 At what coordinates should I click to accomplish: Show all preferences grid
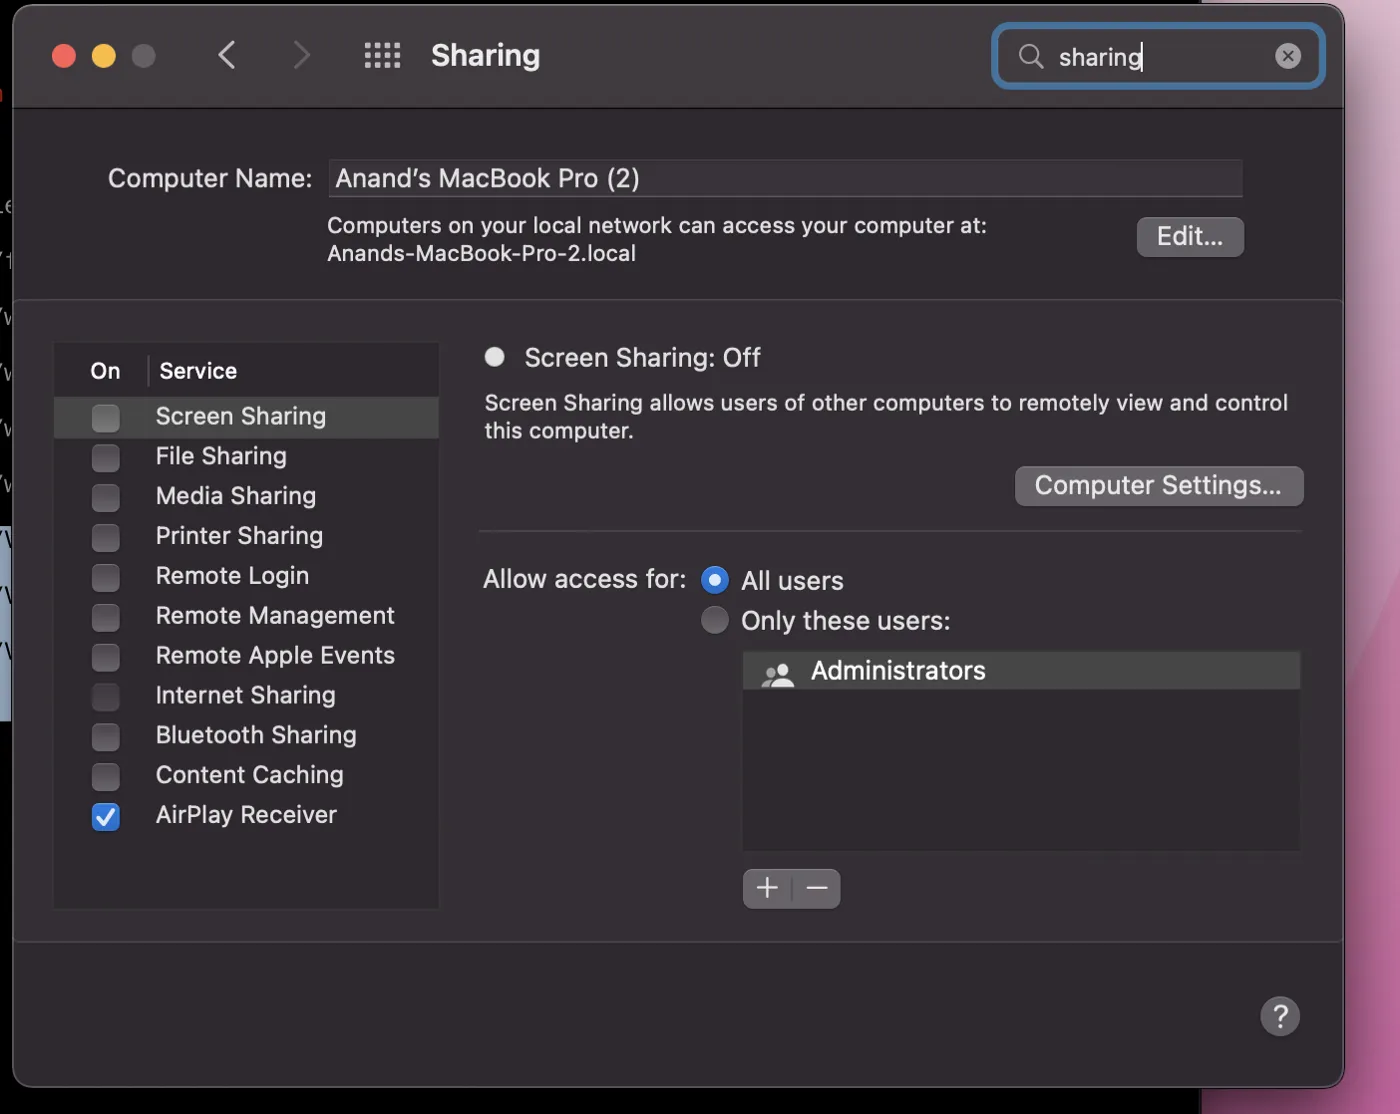click(382, 55)
